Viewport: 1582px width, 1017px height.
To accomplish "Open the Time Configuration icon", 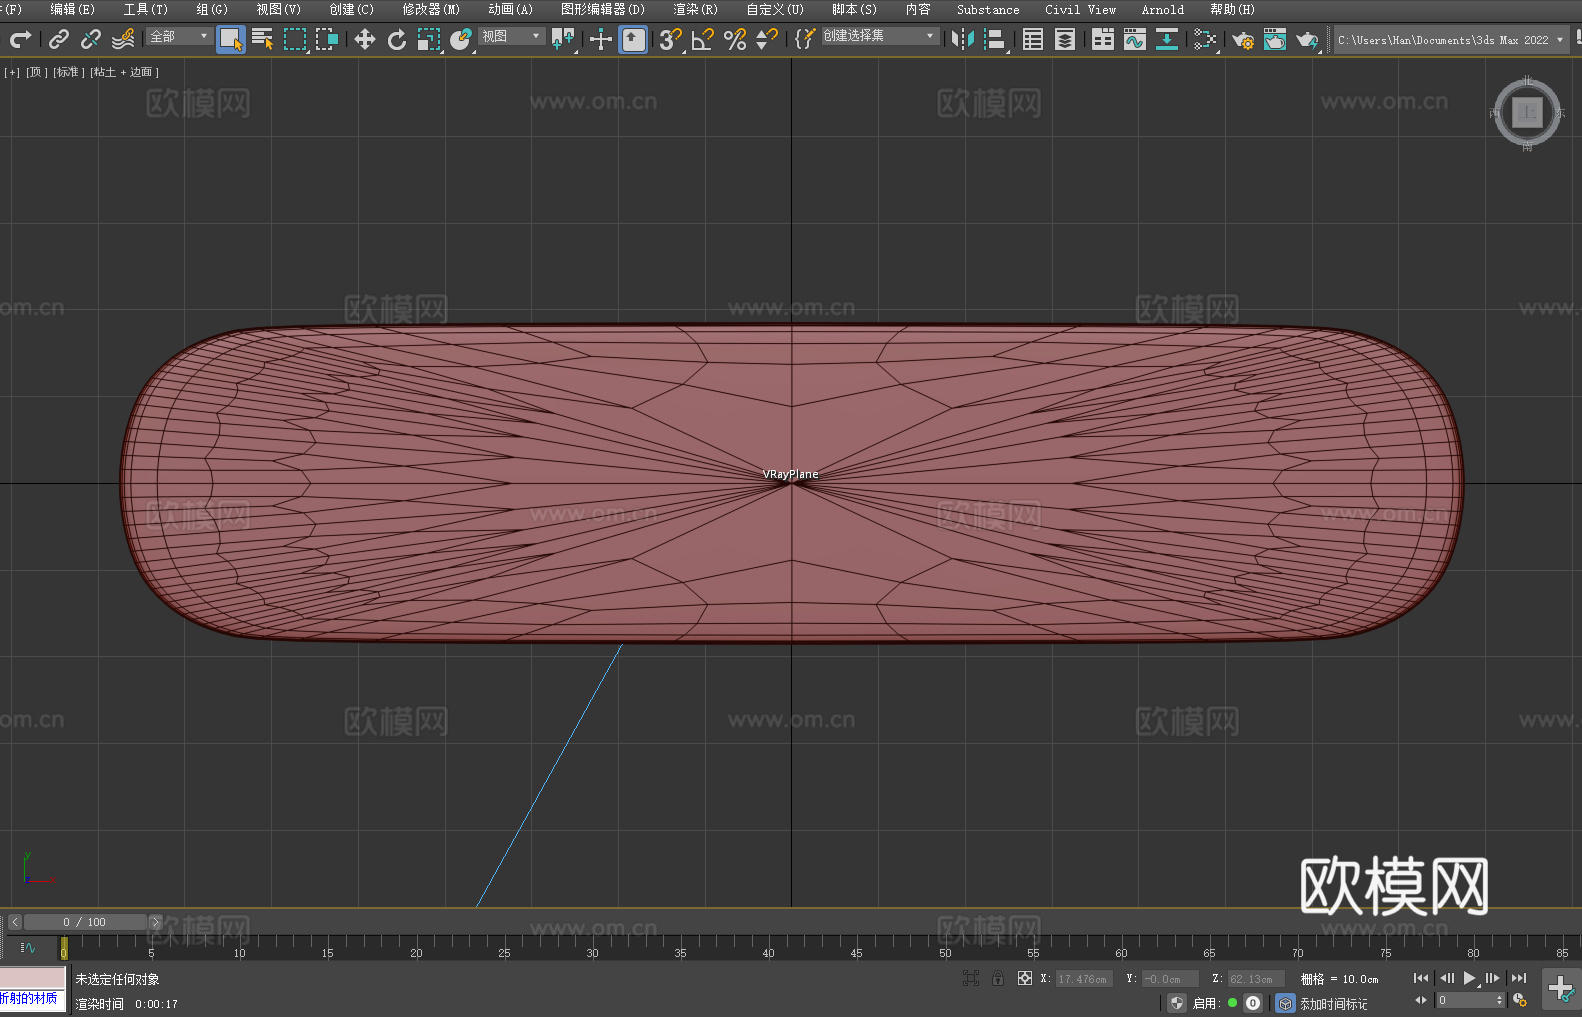I will coord(1520,1000).
